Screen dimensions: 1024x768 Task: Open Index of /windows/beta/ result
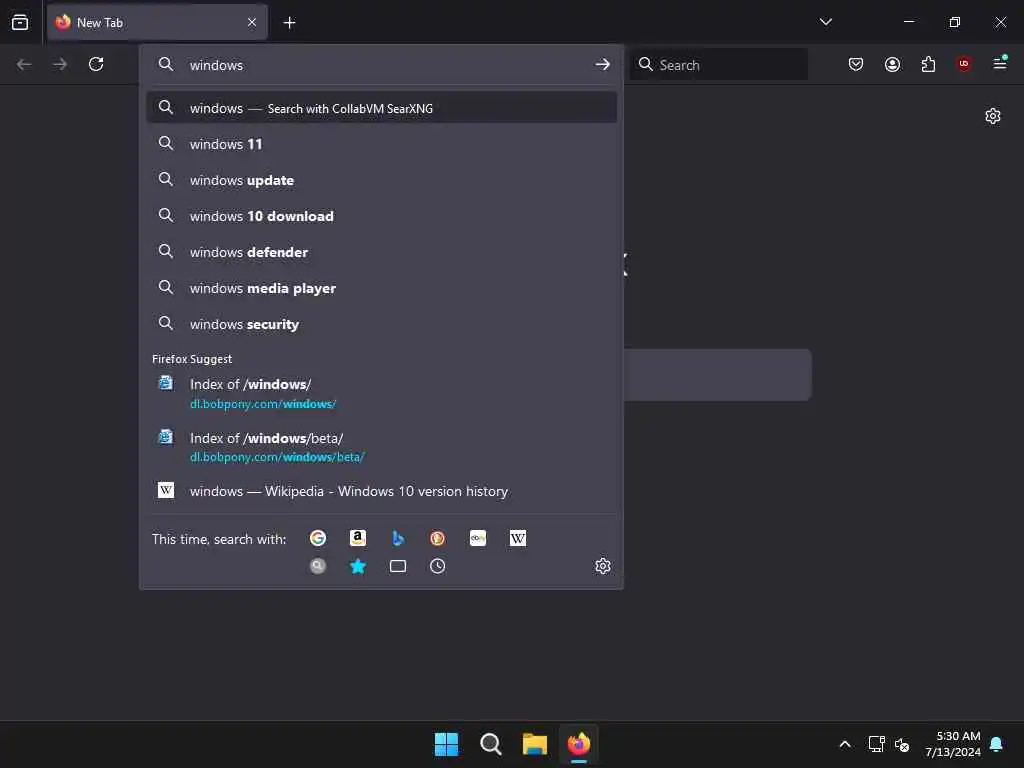tap(381, 447)
